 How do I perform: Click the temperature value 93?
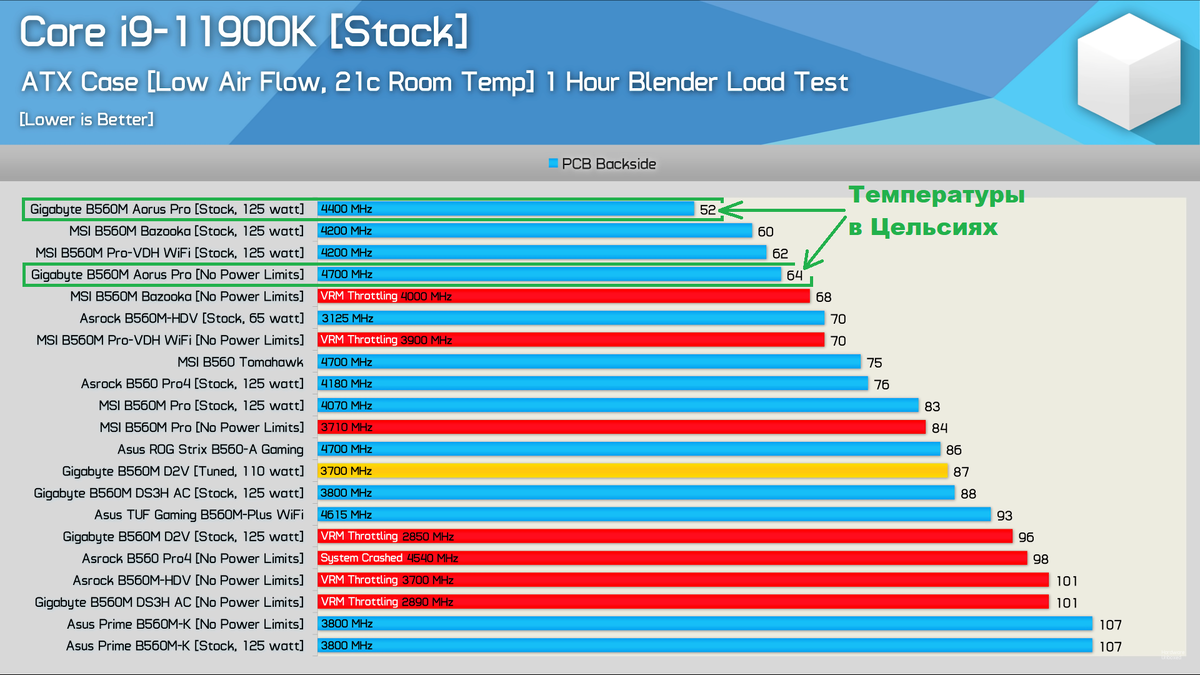click(x=1005, y=516)
